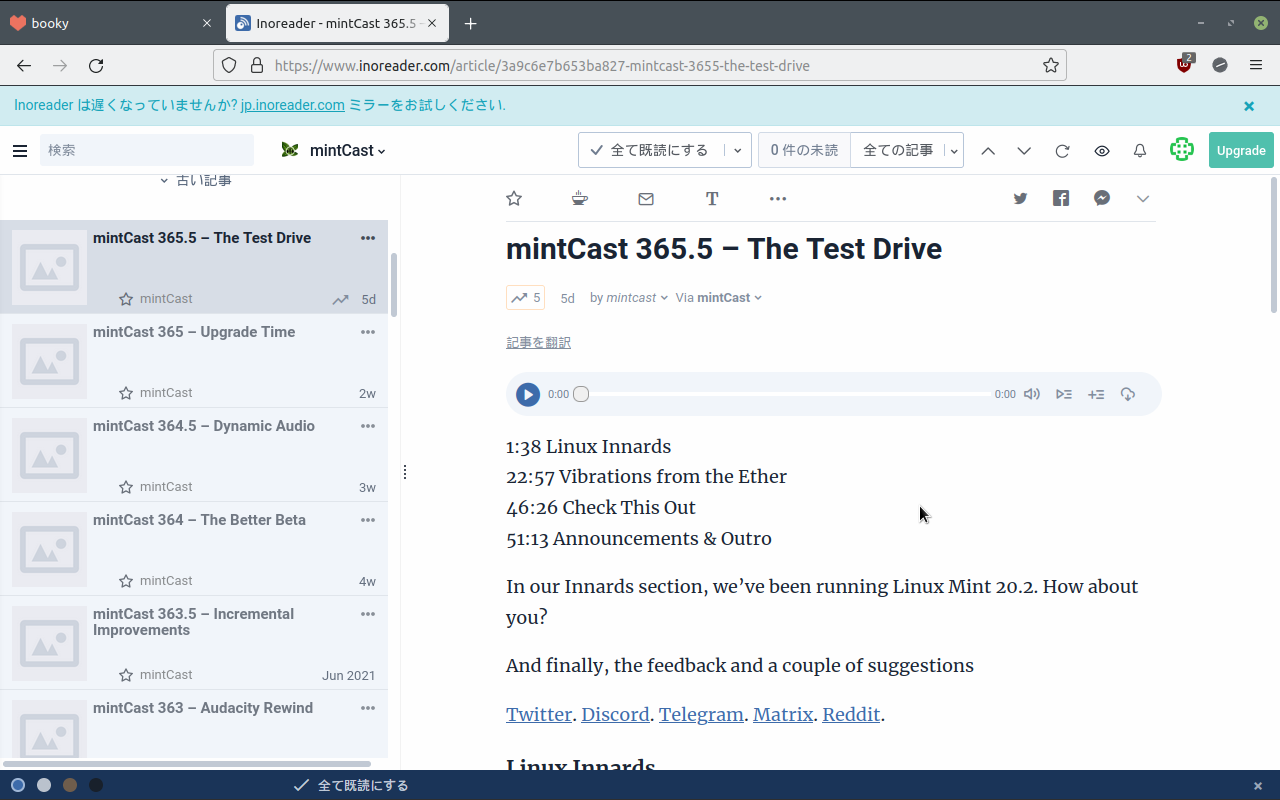Switch to the booky browser tab
Image resolution: width=1280 pixels, height=800 pixels.
coord(110,23)
